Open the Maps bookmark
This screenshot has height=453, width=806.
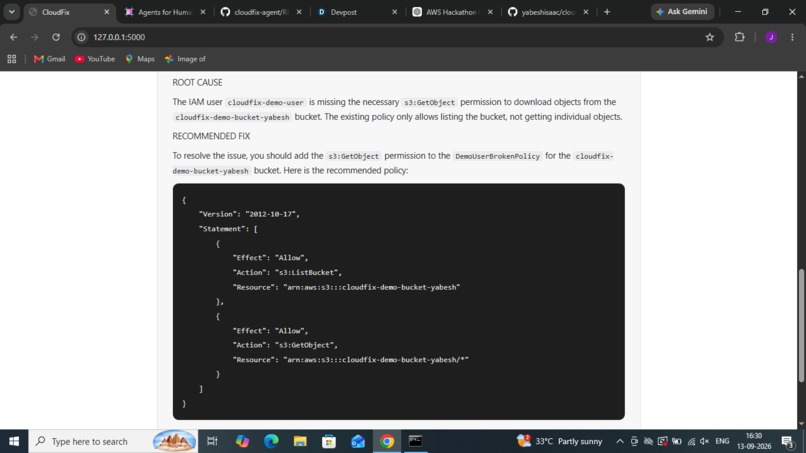140,59
